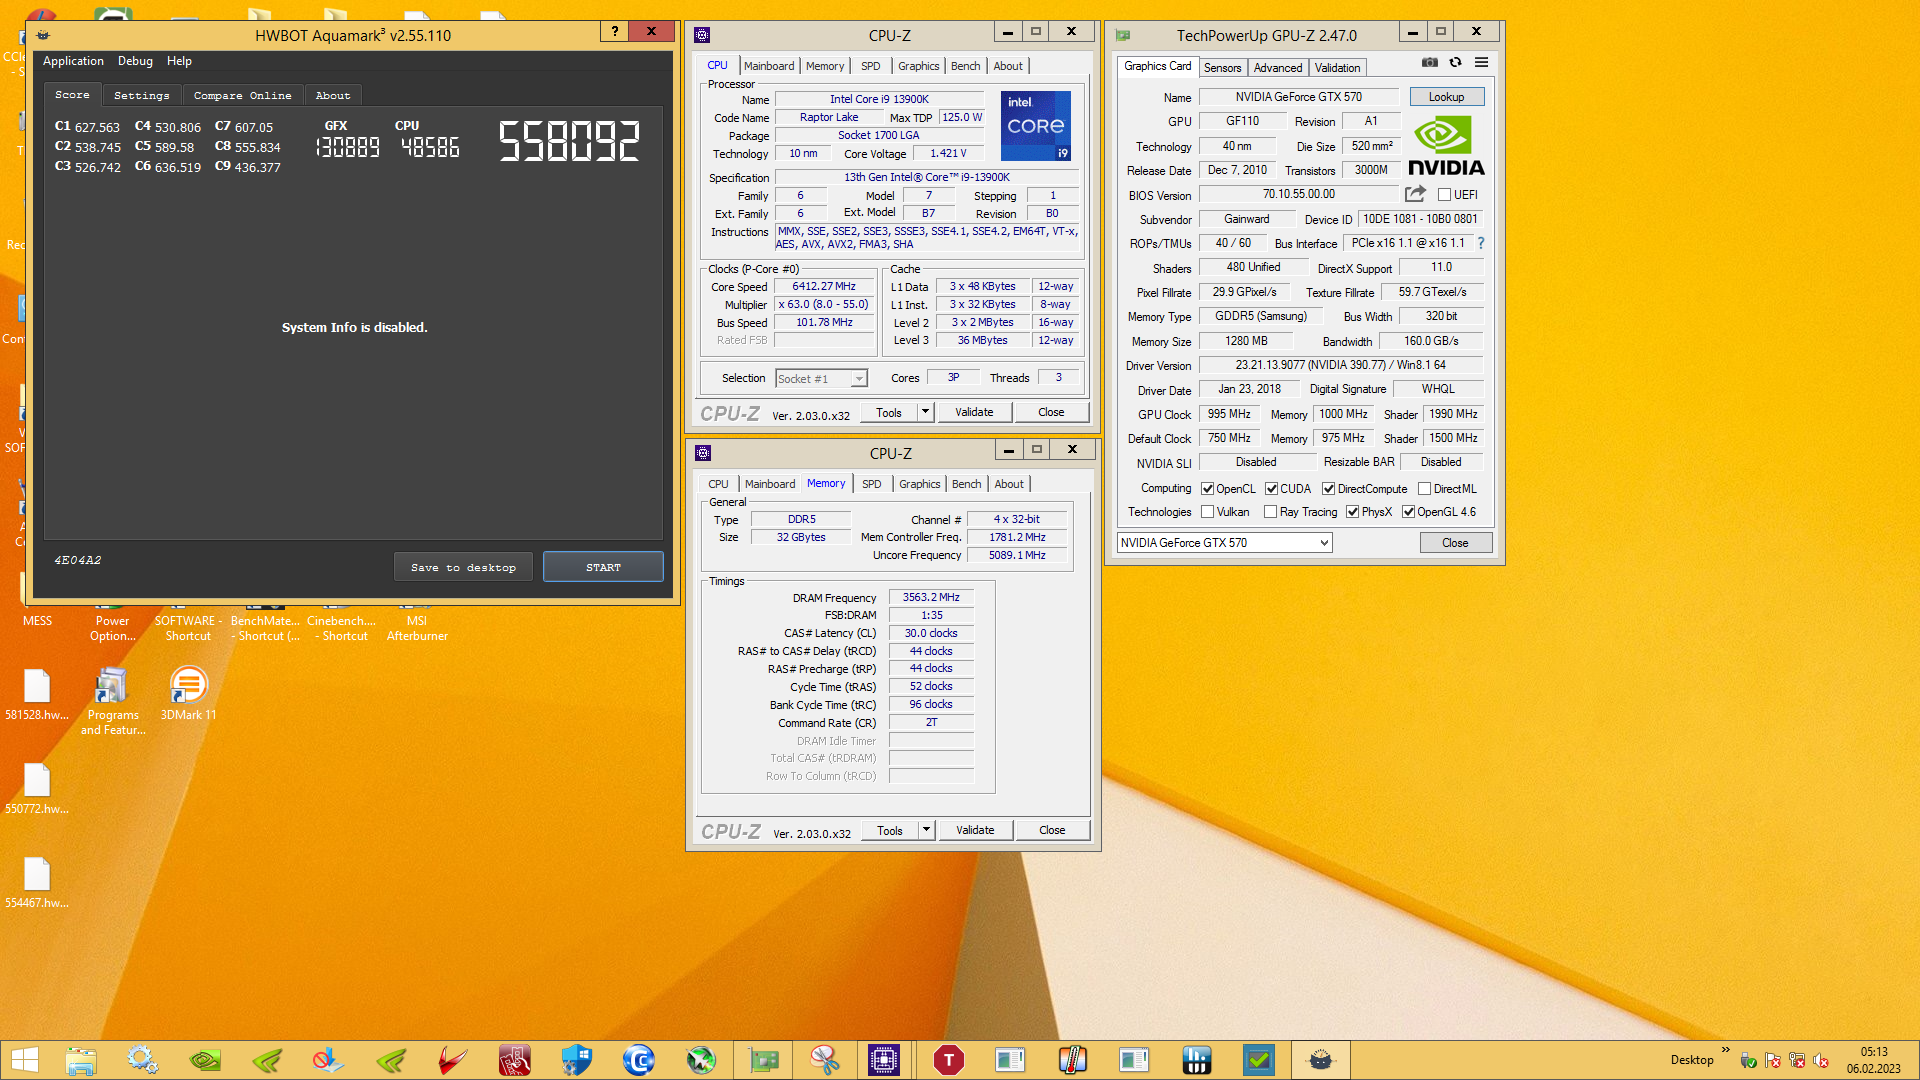Screen dimensions: 1920x1080
Task: Click the Lookup button in GPU-Z
Action: tap(1446, 97)
